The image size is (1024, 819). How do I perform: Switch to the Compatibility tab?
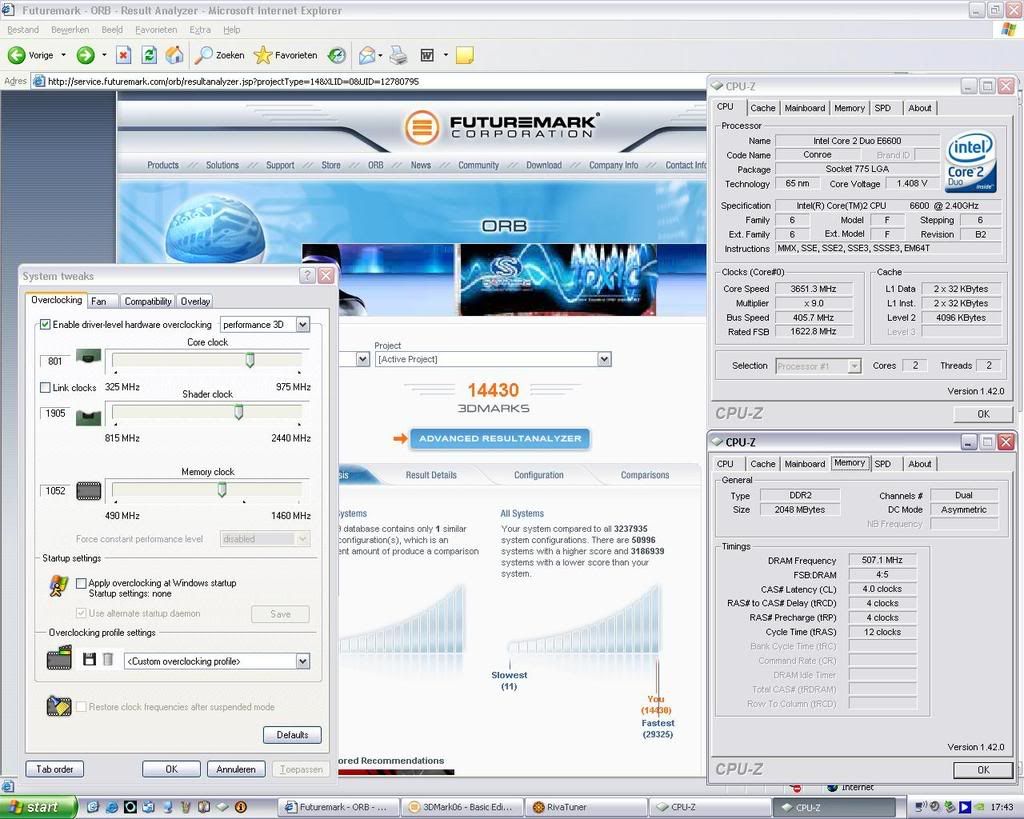tap(148, 301)
